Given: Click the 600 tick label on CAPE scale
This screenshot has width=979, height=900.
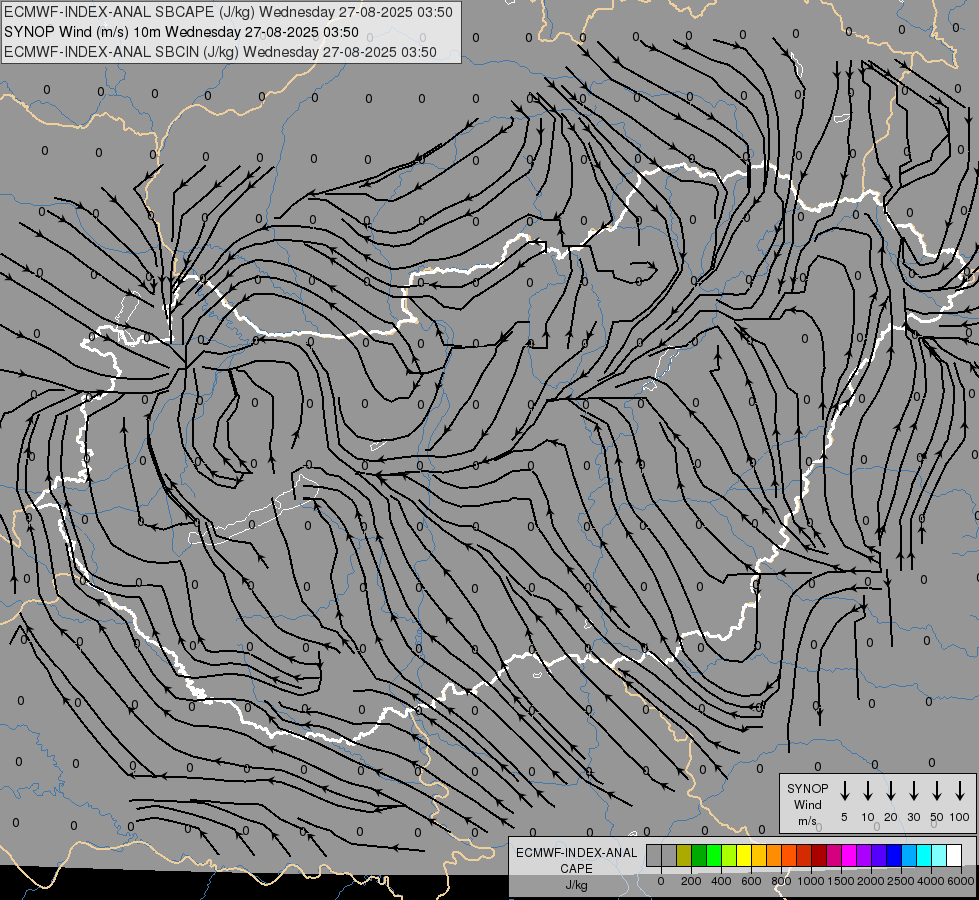Looking at the screenshot, I should click(x=751, y=881).
